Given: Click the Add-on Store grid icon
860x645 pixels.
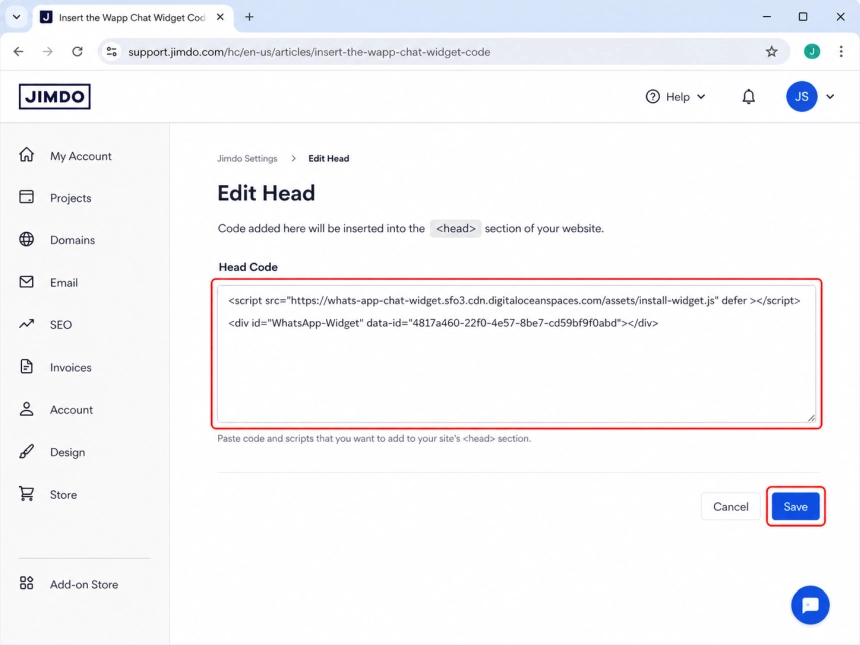Looking at the screenshot, I should click(26, 583).
